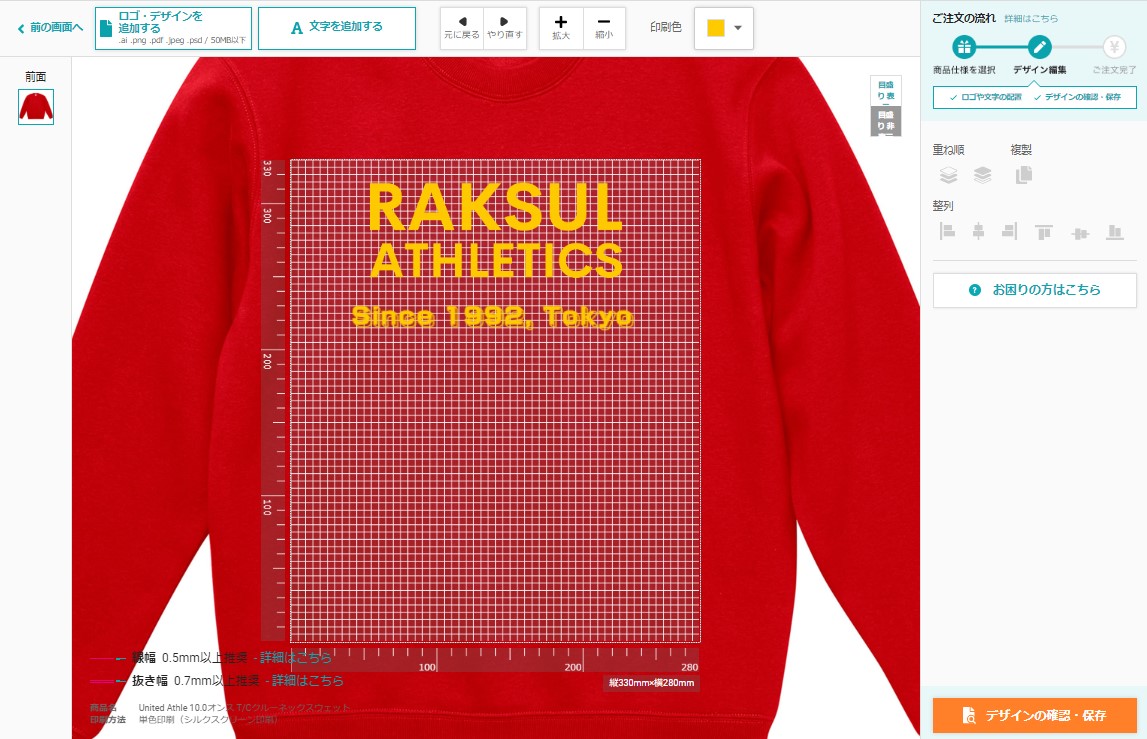The height and width of the screenshot is (739, 1147).
Task: Zoom in with 拡大 plus icon
Action: pos(561,29)
